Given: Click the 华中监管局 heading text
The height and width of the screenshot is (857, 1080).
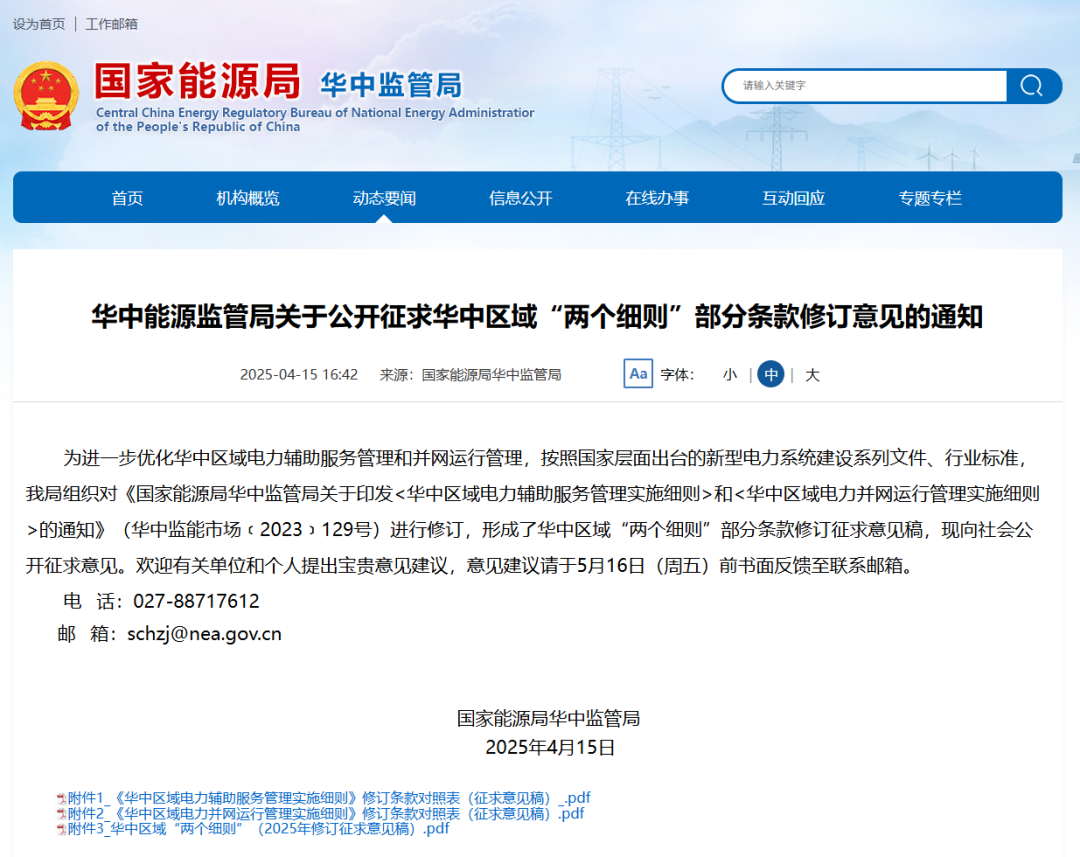Looking at the screenshot, I should pos(391,85).
